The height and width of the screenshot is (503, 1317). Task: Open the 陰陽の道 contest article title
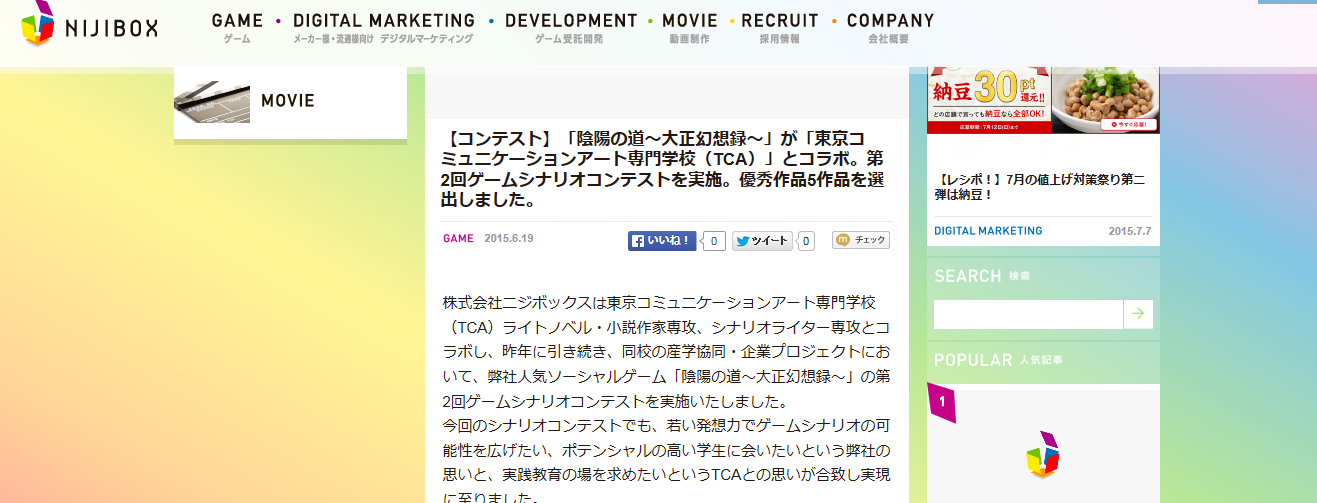tap(665, 170)
